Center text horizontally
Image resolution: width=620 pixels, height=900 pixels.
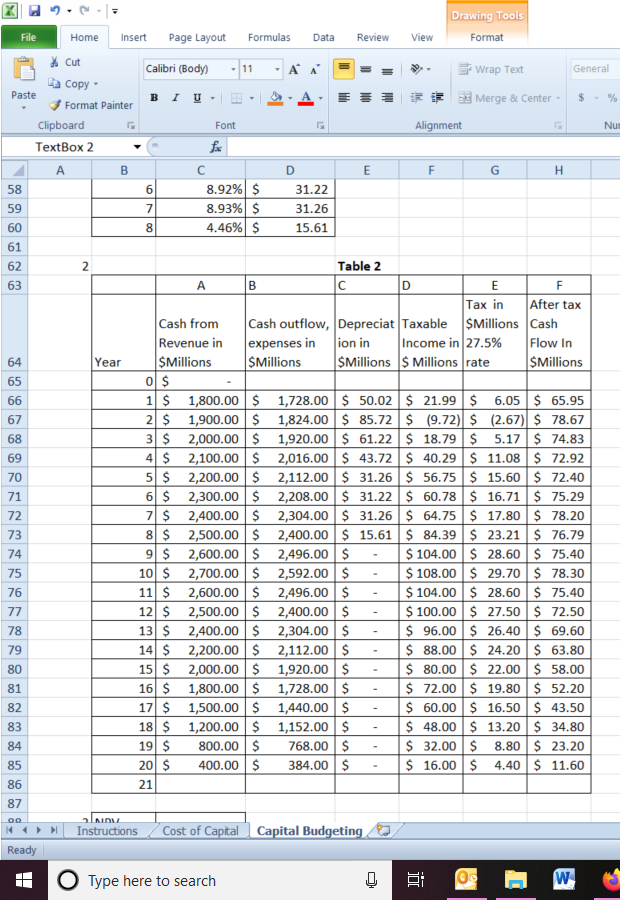tap(366, 98)
